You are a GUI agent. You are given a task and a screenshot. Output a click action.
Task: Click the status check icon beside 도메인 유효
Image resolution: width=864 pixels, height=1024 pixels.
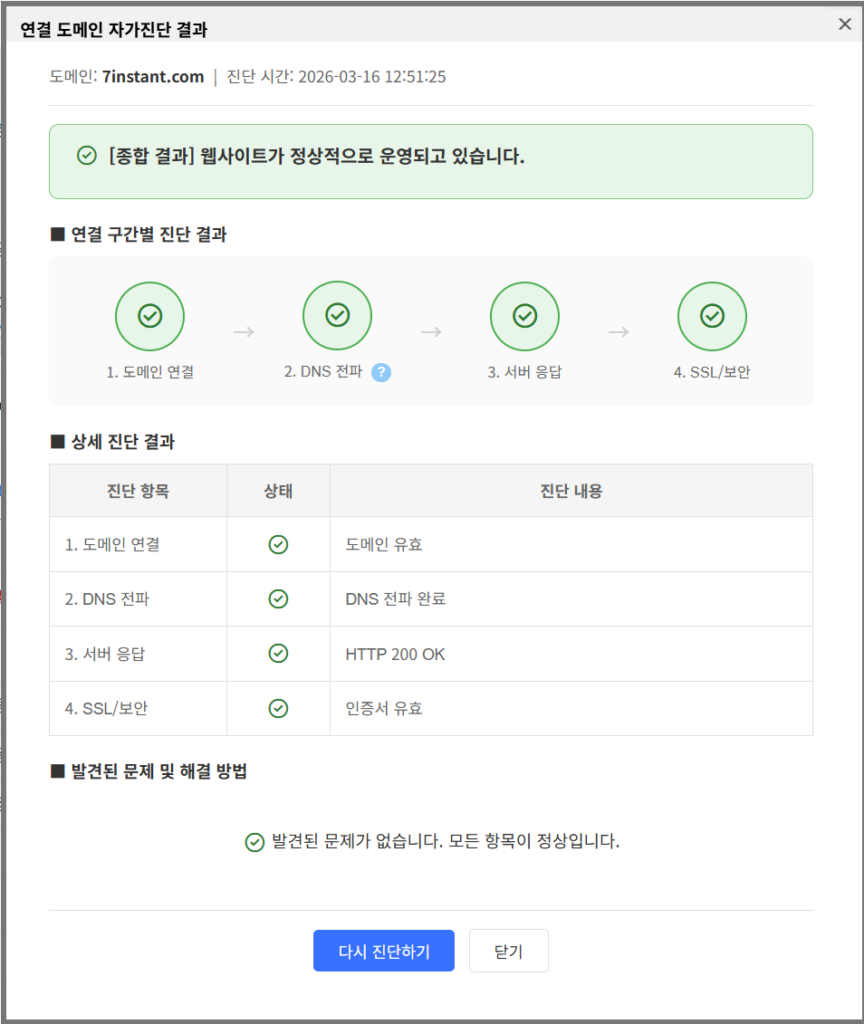(279, 544)
